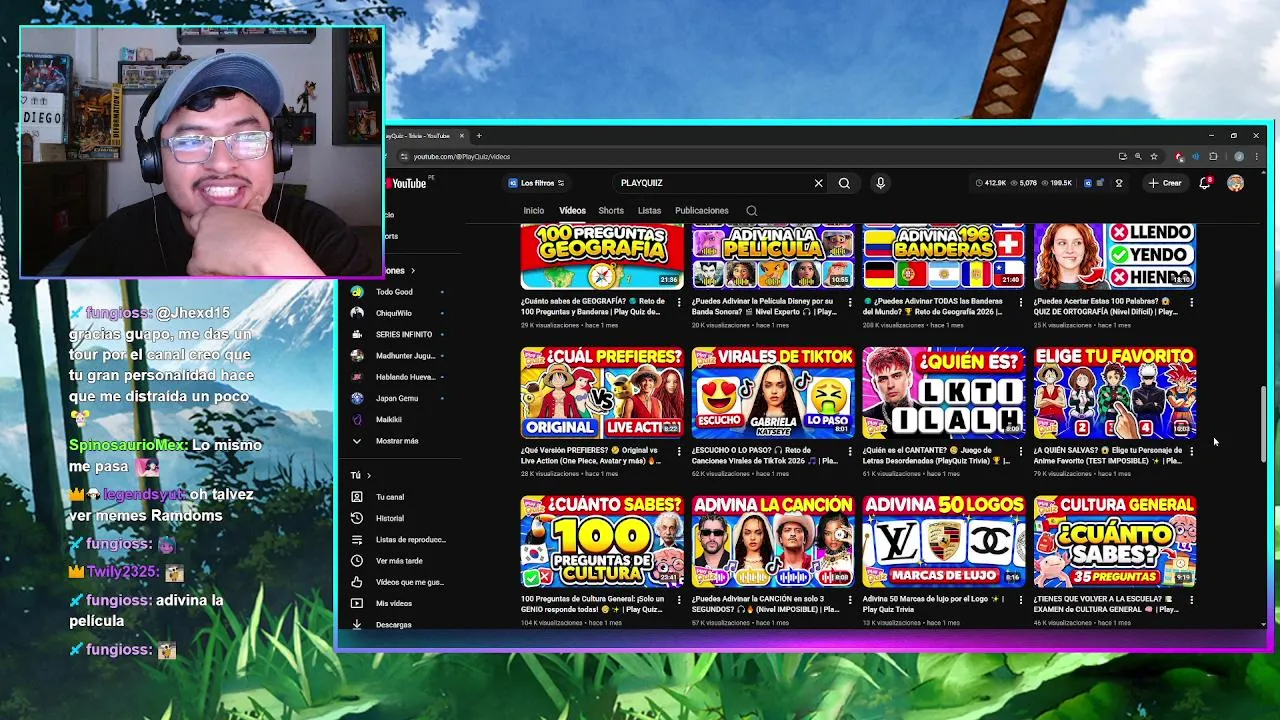Viewport: 1280px width, 720px height.
Task: Open options menu for Elige tu personaje anime video
Action: (x=1191, y=451)
